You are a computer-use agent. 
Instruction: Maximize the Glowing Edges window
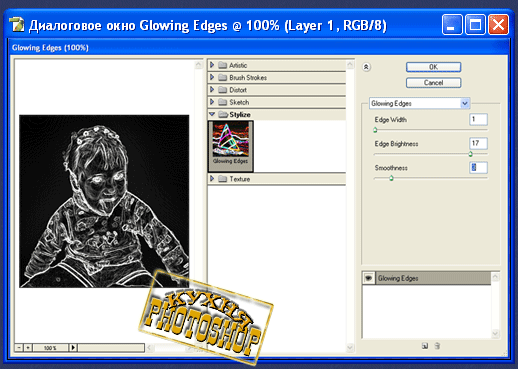pyautogui.click(x=475, y=24)
